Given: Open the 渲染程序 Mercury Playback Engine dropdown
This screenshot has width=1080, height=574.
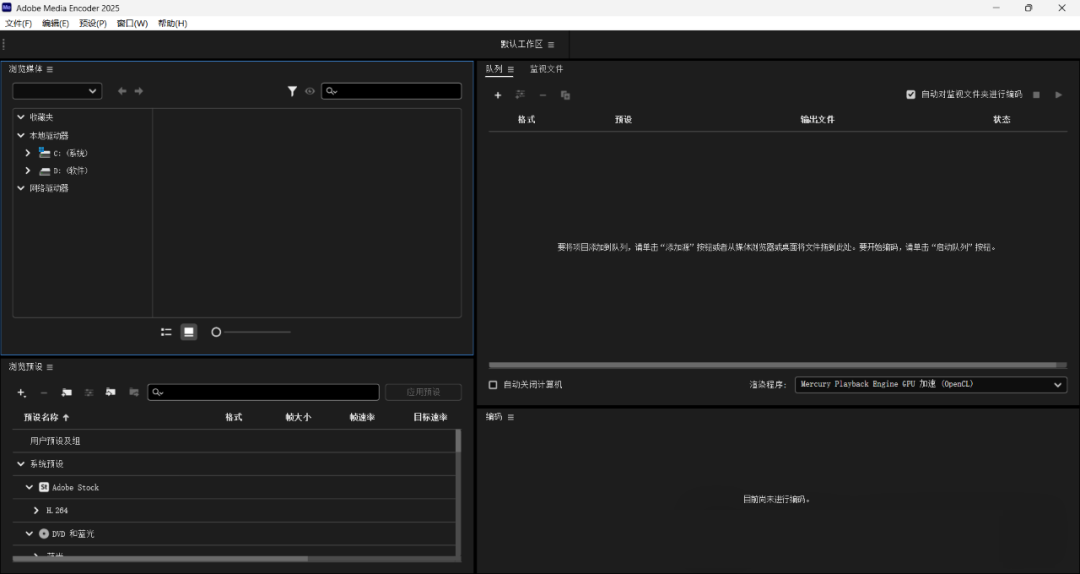Looking at the screenshot, I should [x=930, y=385].
